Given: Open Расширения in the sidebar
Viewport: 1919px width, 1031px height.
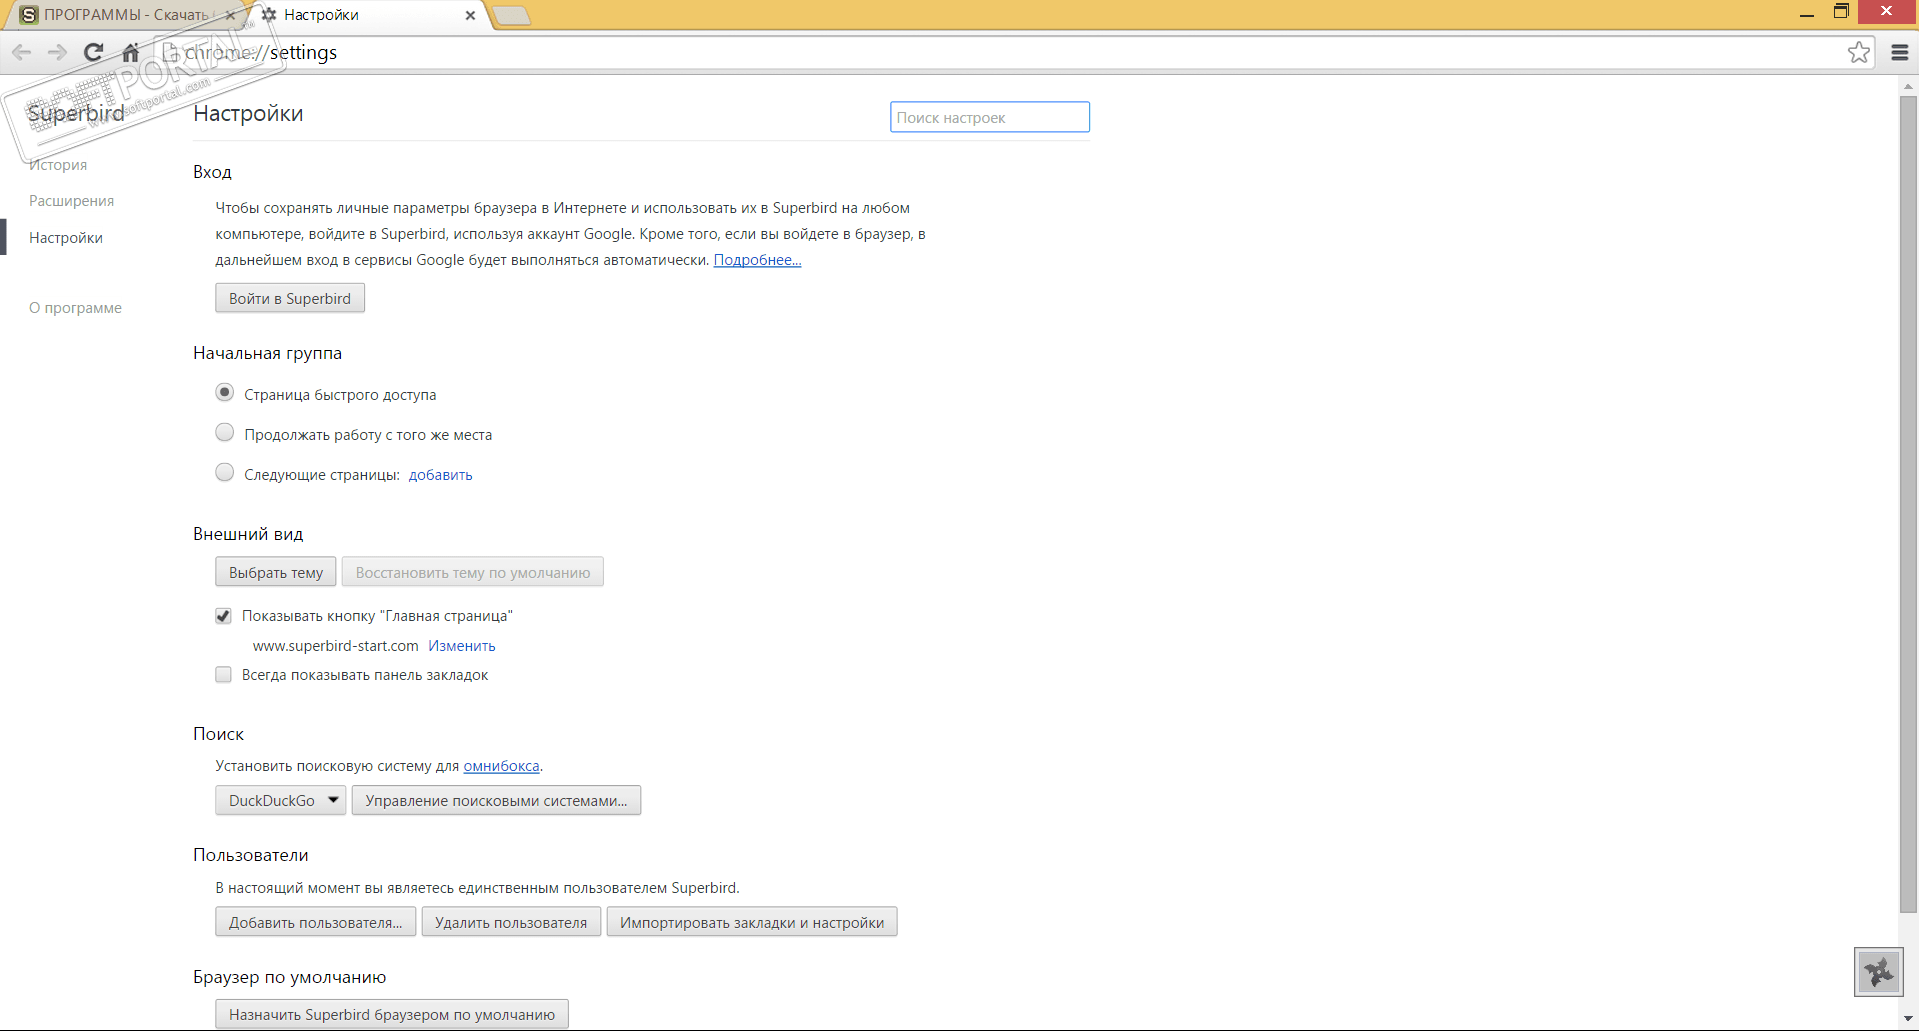Looking at the screenshot, I should (72, 201).
